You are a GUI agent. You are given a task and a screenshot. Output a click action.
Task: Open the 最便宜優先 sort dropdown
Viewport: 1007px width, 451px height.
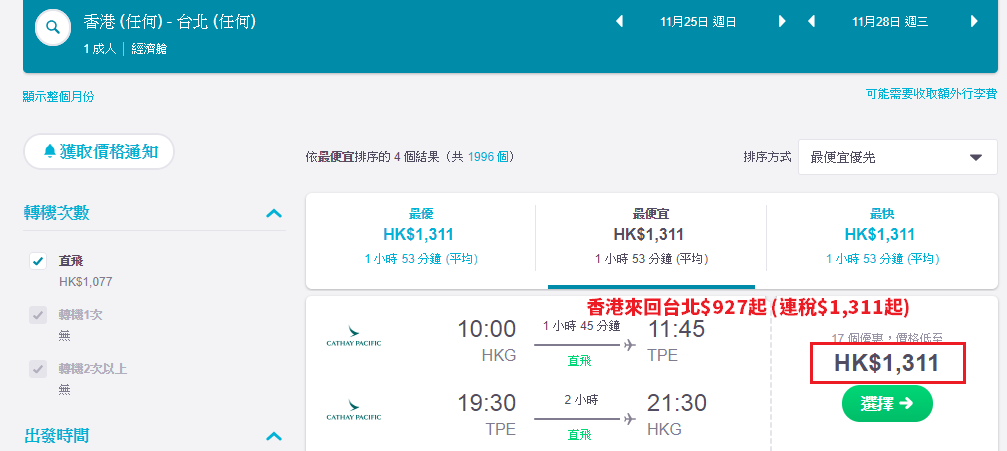[x=898, y=157]
